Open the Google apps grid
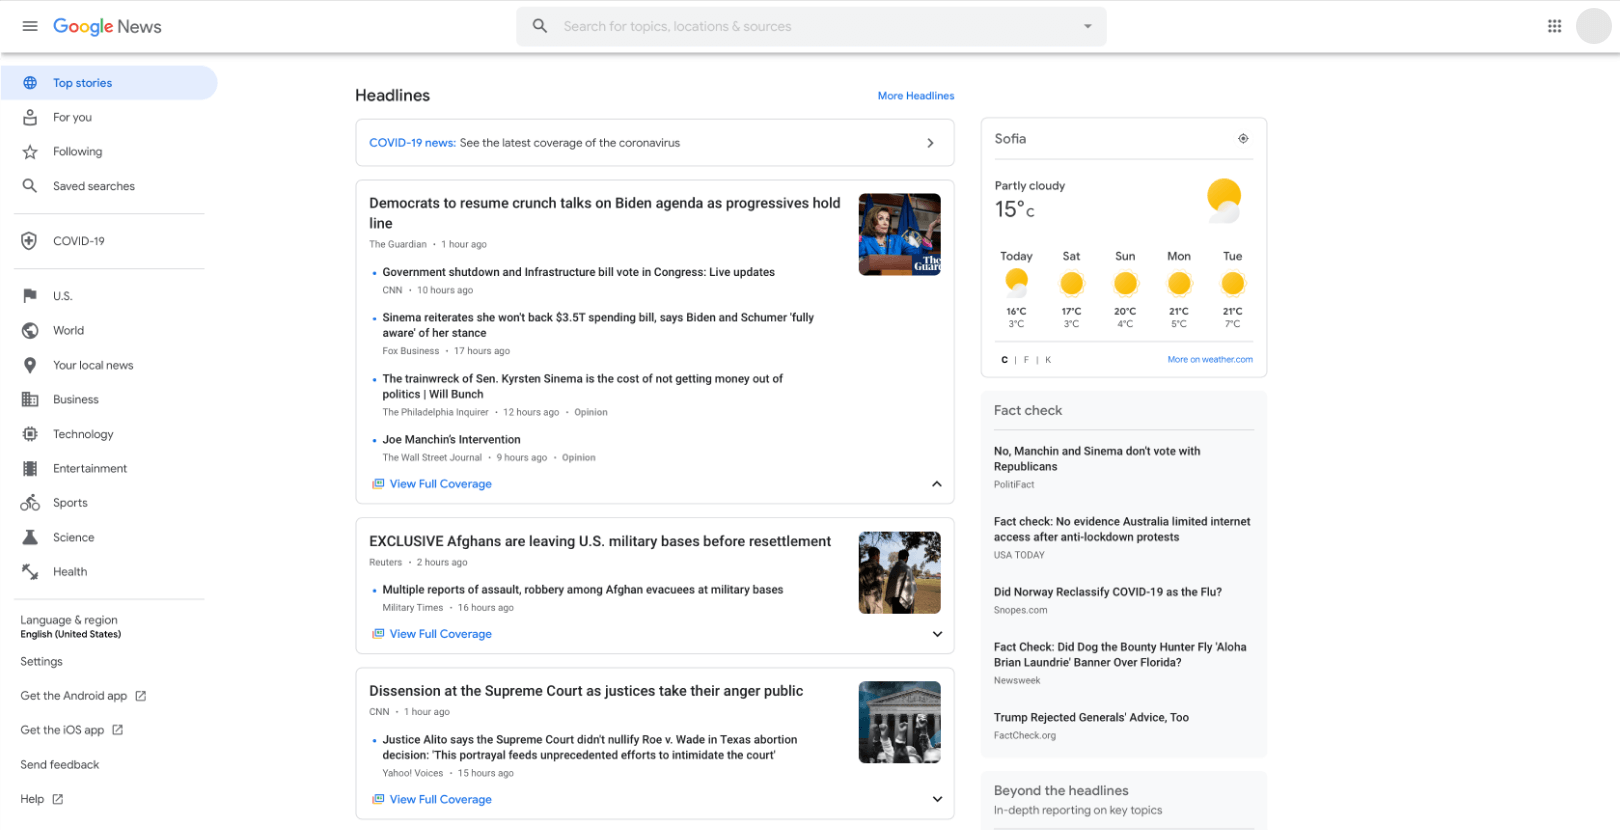1620x830 pixels. (1554, 26)
